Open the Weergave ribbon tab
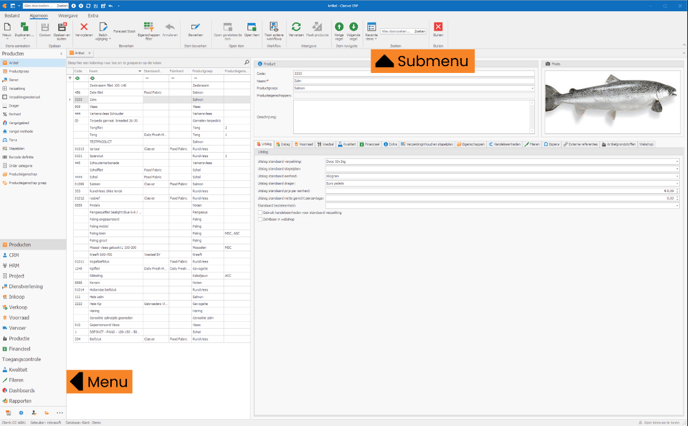Viewport: 688px width, 426px height. pos(67,16)
